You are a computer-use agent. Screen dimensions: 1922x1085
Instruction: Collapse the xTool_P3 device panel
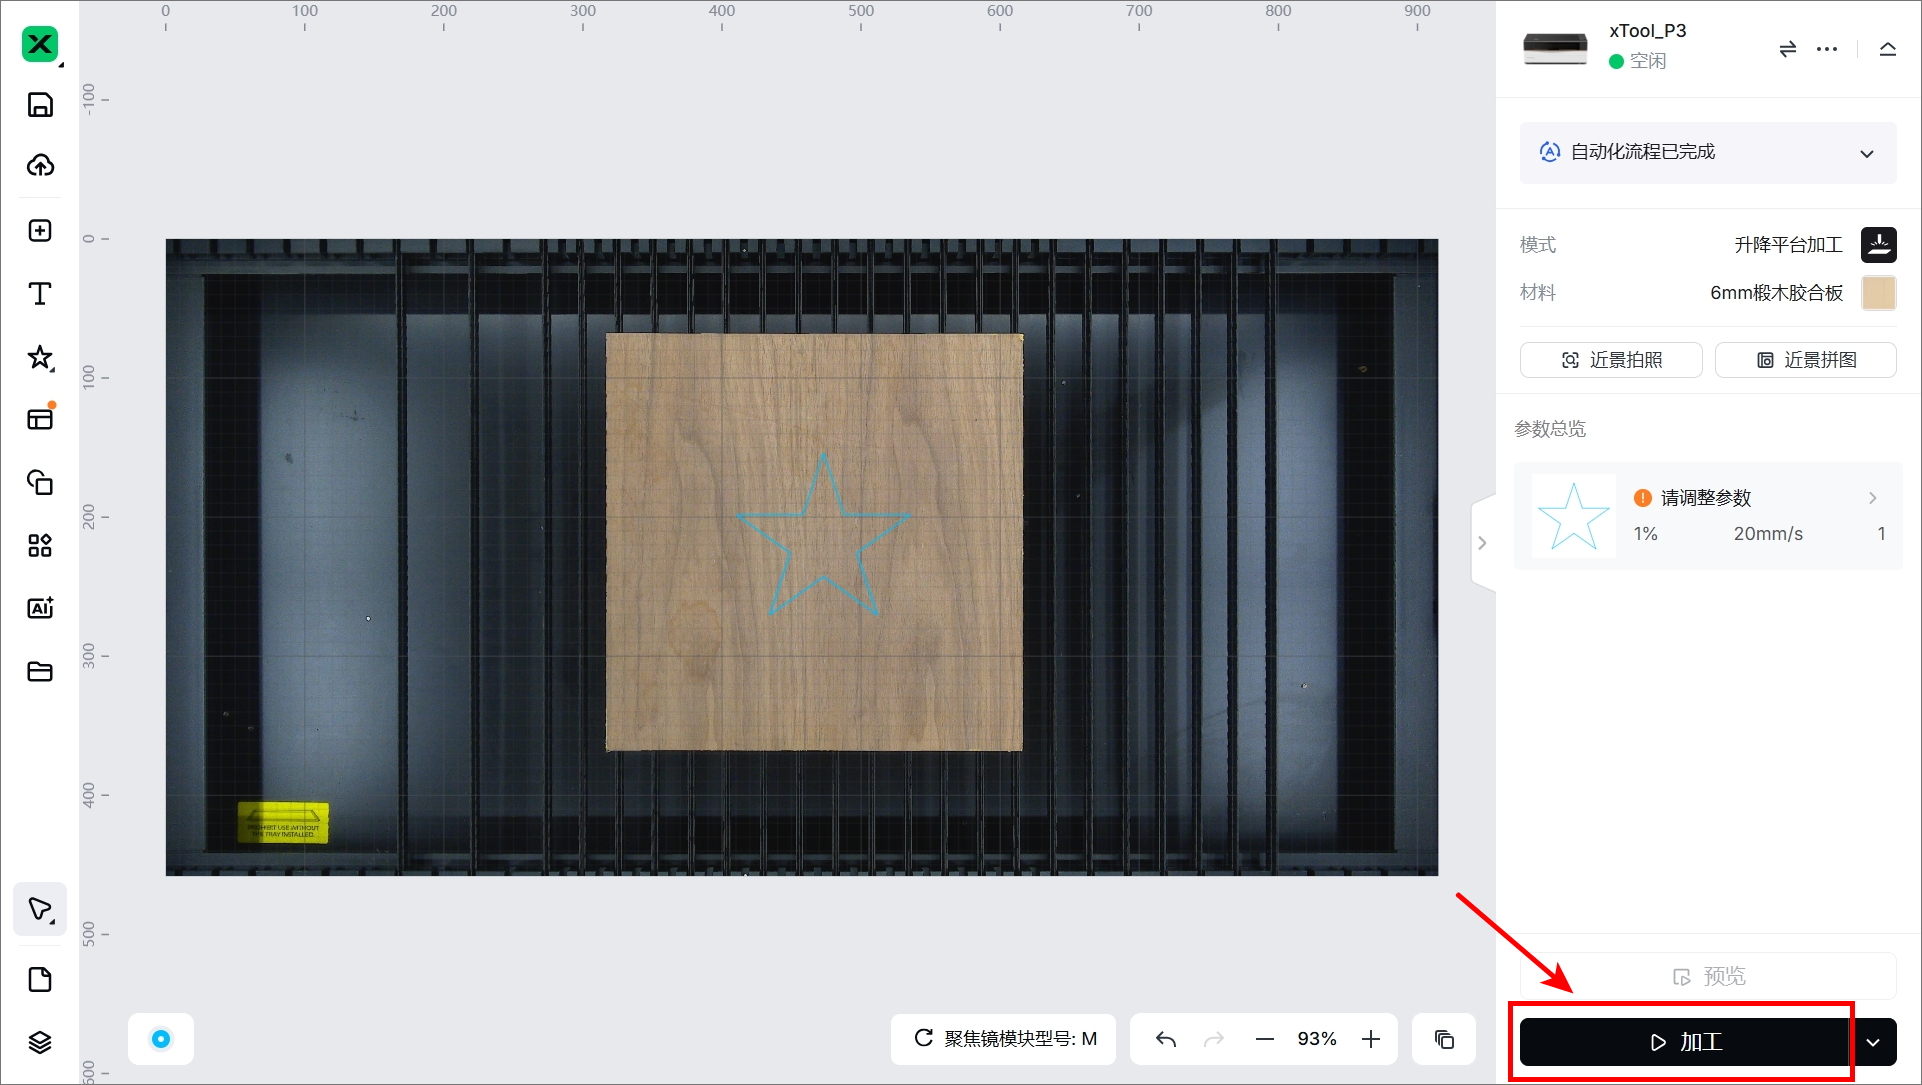click(1888, 49)
